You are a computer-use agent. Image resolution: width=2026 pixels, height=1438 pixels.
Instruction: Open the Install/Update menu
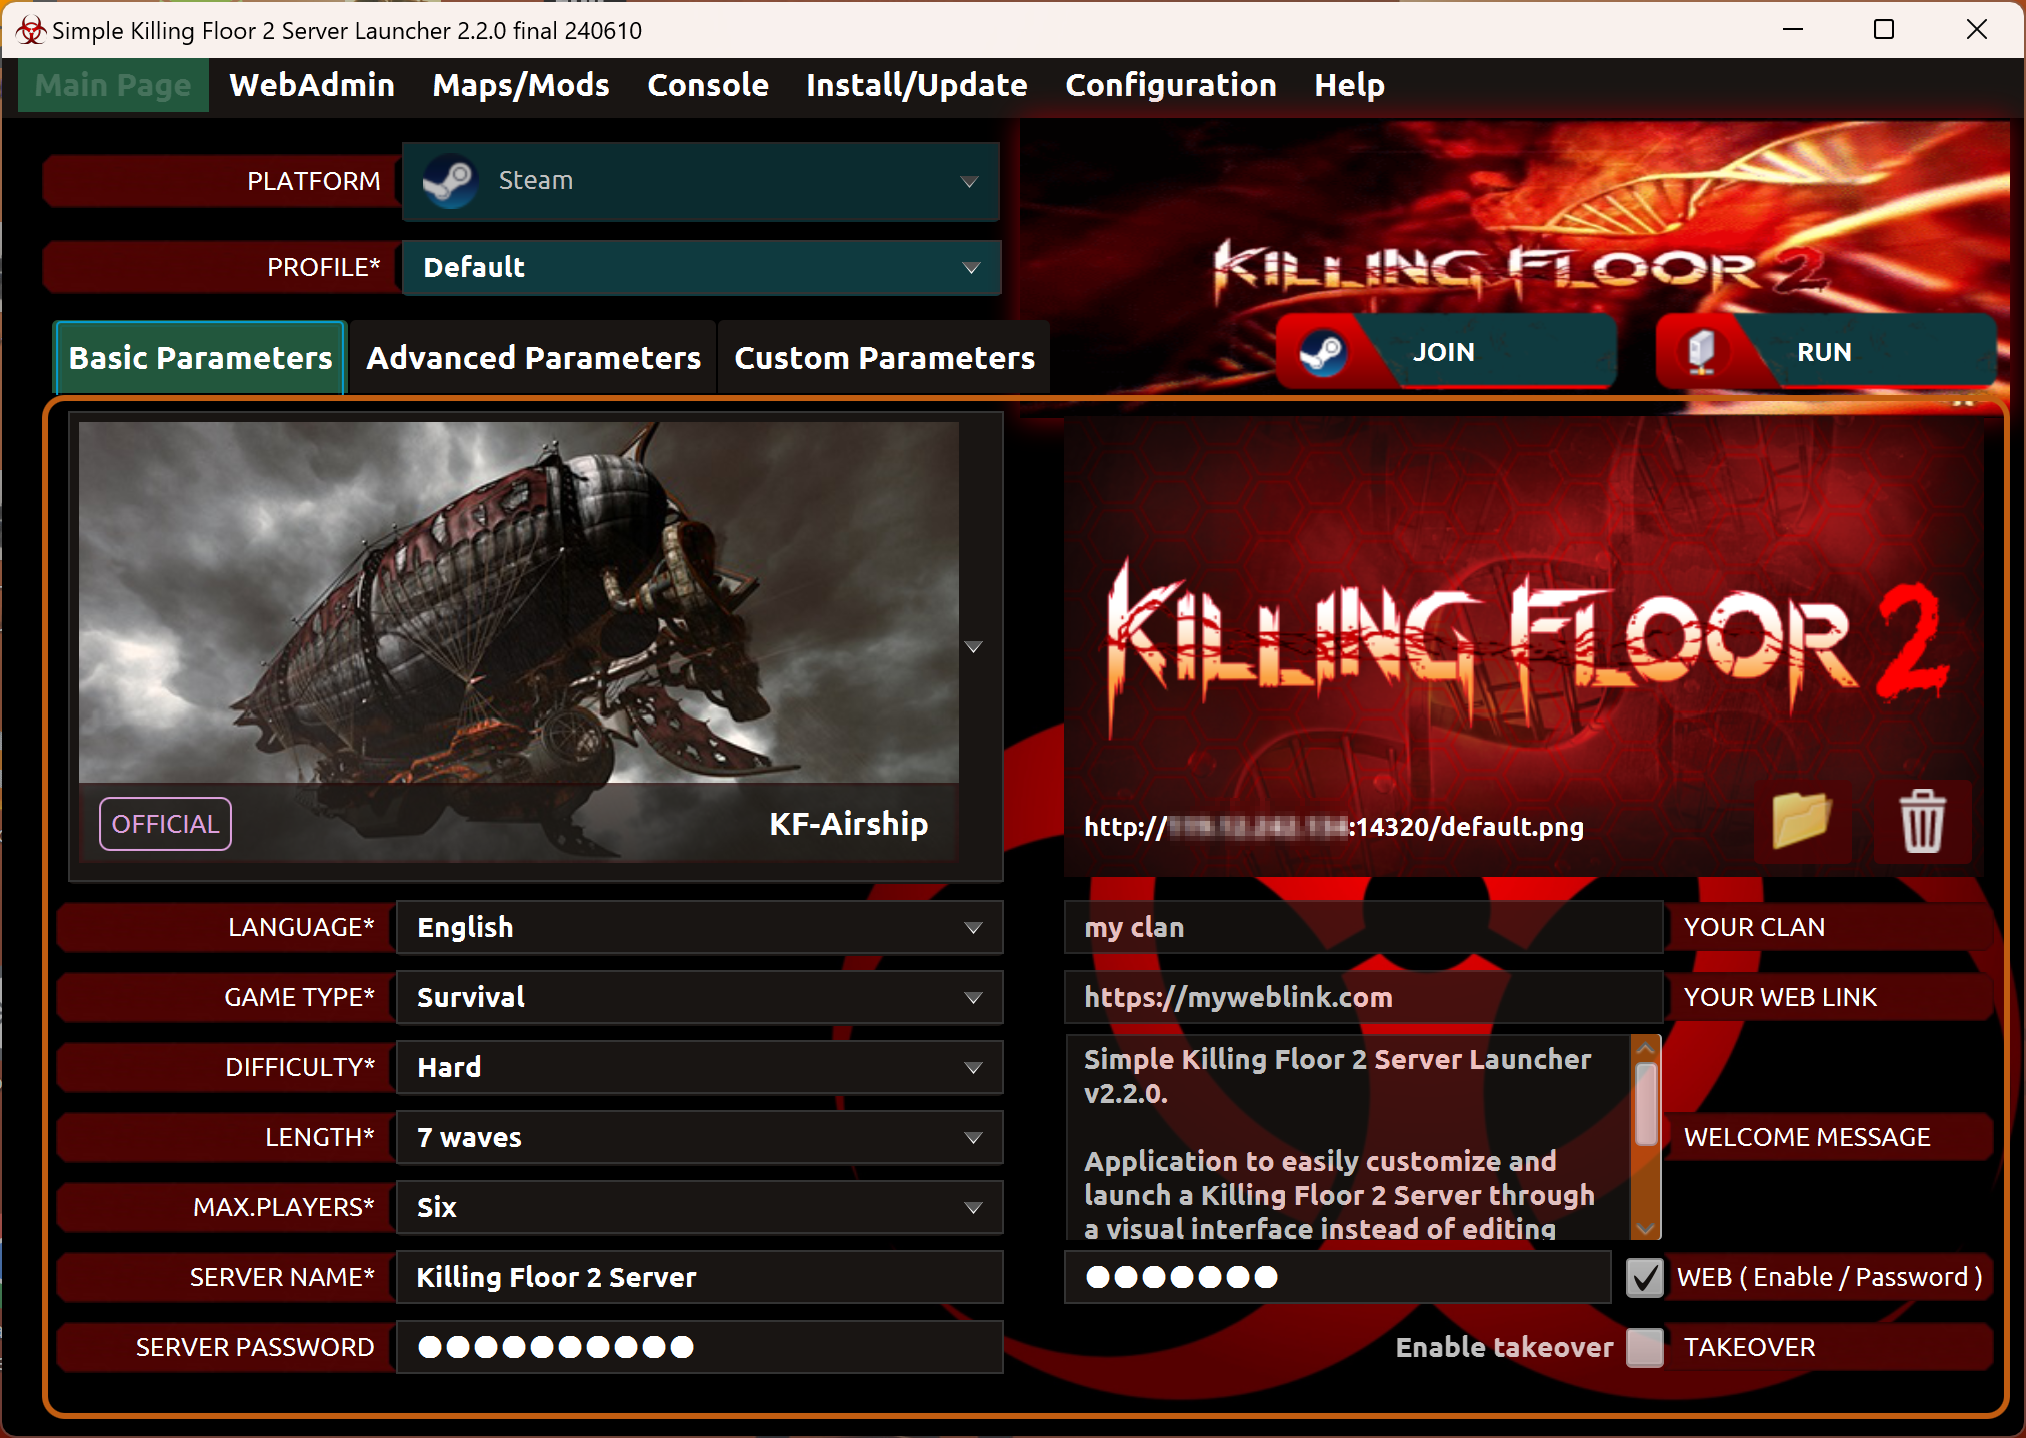916,85
